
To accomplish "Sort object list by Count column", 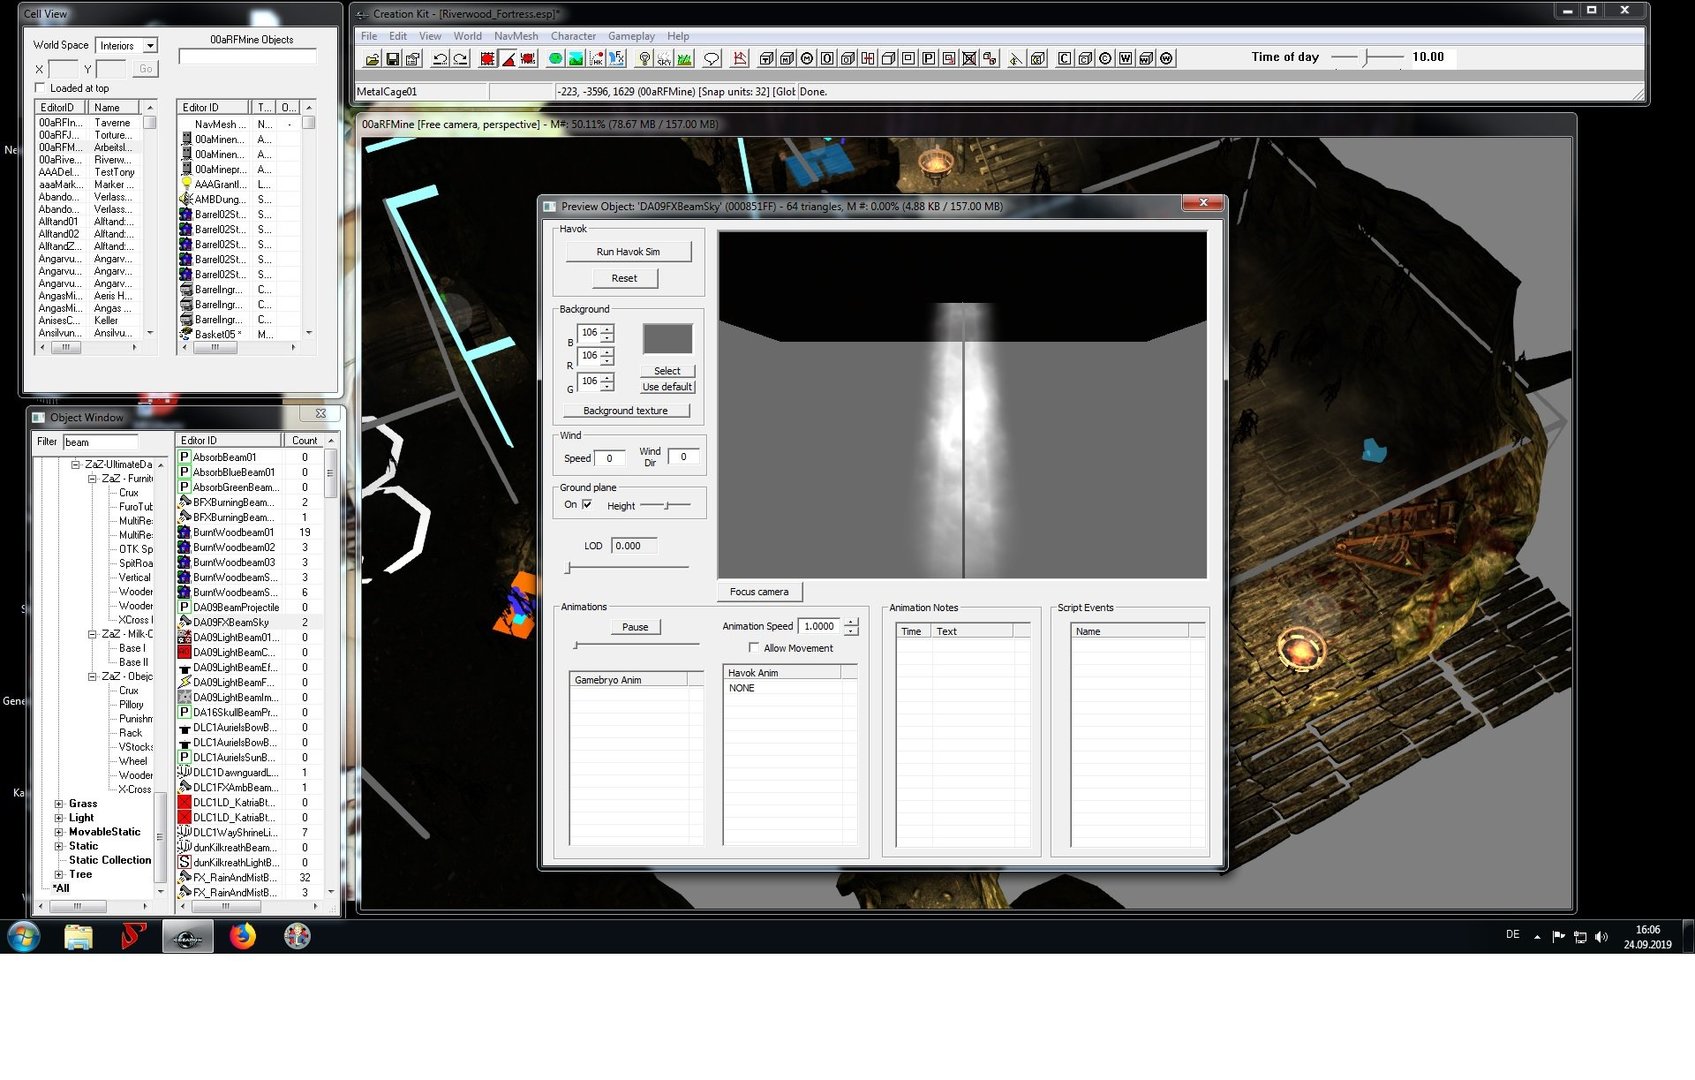I will [304, 440].
